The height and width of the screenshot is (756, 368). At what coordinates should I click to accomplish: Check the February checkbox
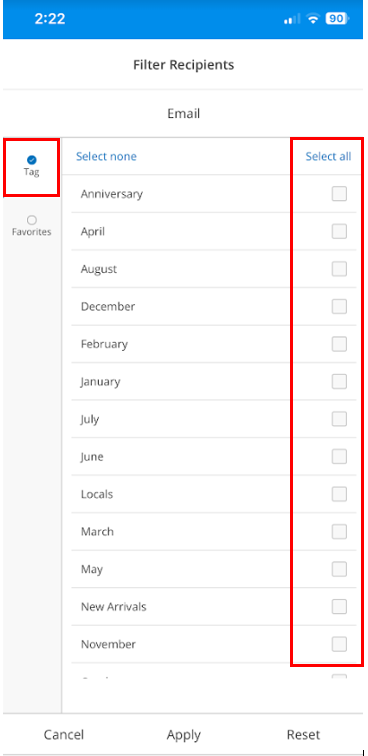[x=339, y=344]
